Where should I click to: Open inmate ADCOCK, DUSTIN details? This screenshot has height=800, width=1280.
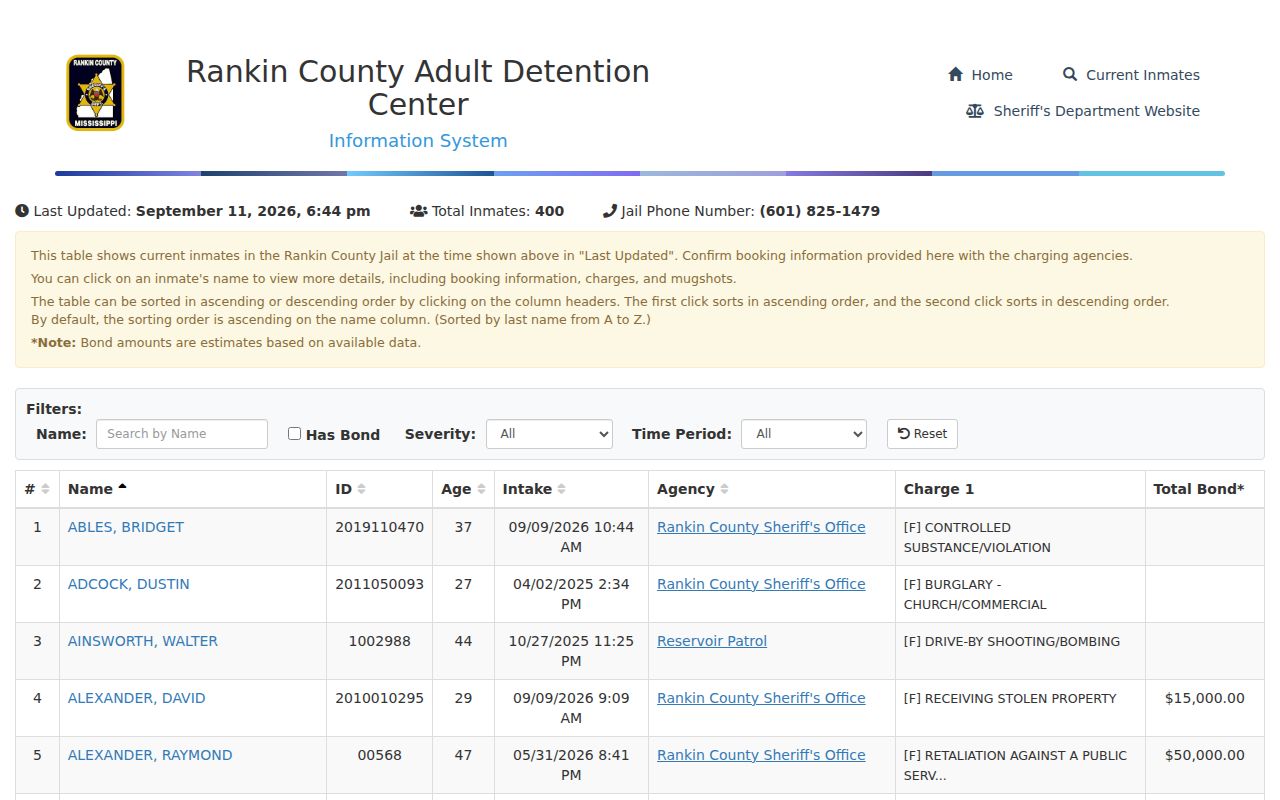[x=129, y=584]
